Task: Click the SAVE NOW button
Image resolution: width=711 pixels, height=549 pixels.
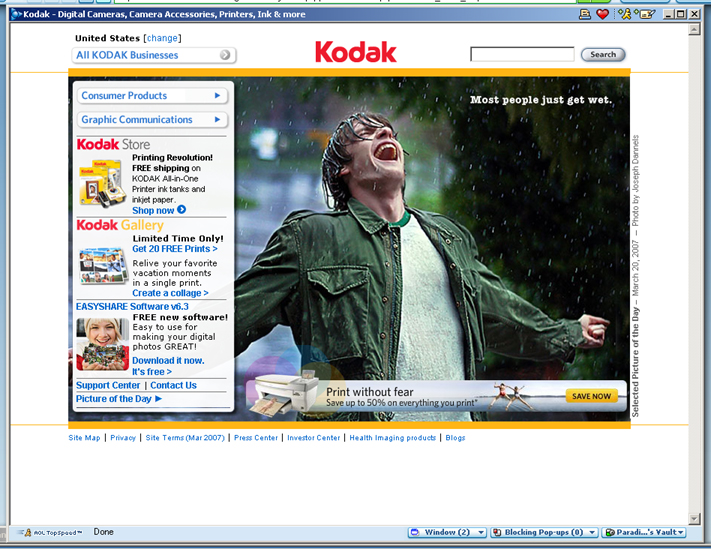Action: click(591, 396)
